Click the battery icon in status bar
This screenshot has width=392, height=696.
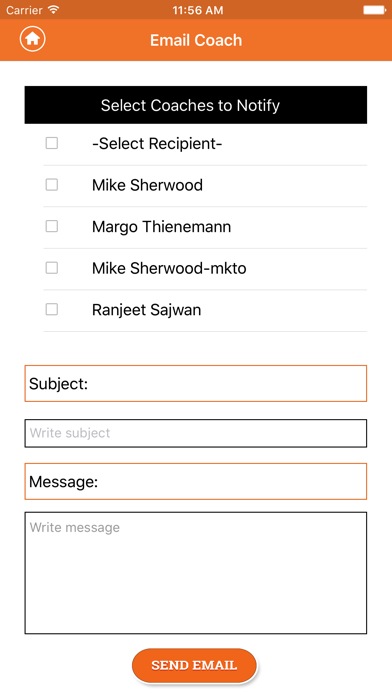[x=374, y=10]
